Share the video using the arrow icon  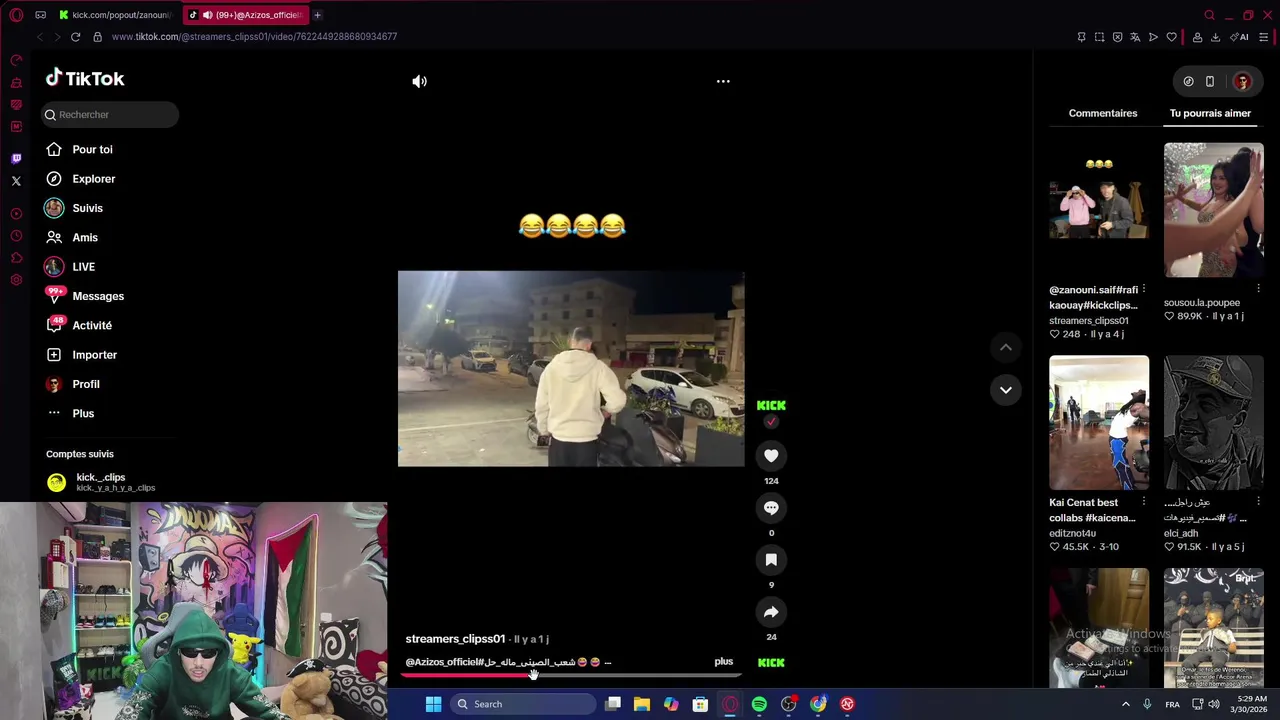tap(771, 612)
